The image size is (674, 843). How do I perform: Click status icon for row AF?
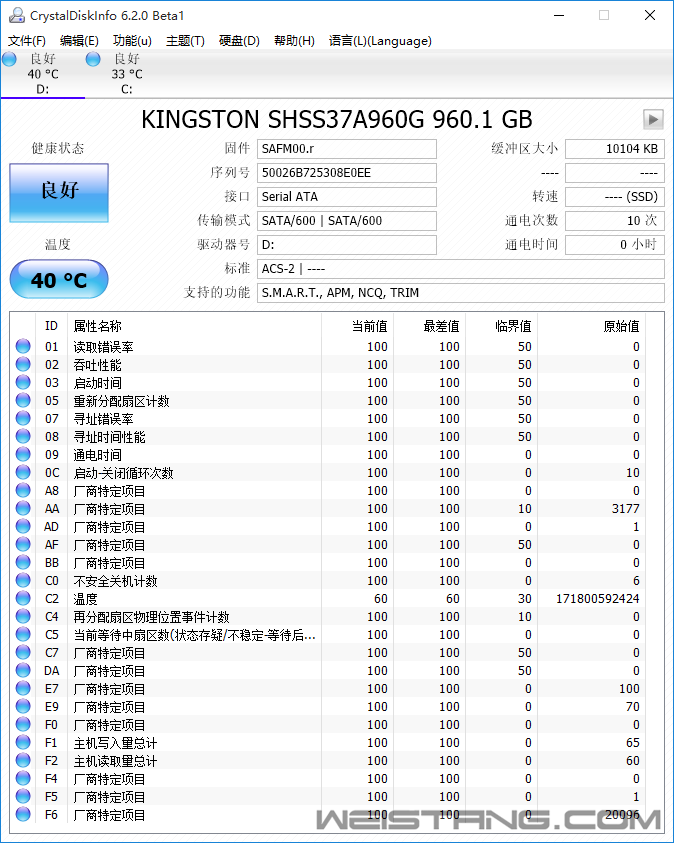tap(23, 545)
